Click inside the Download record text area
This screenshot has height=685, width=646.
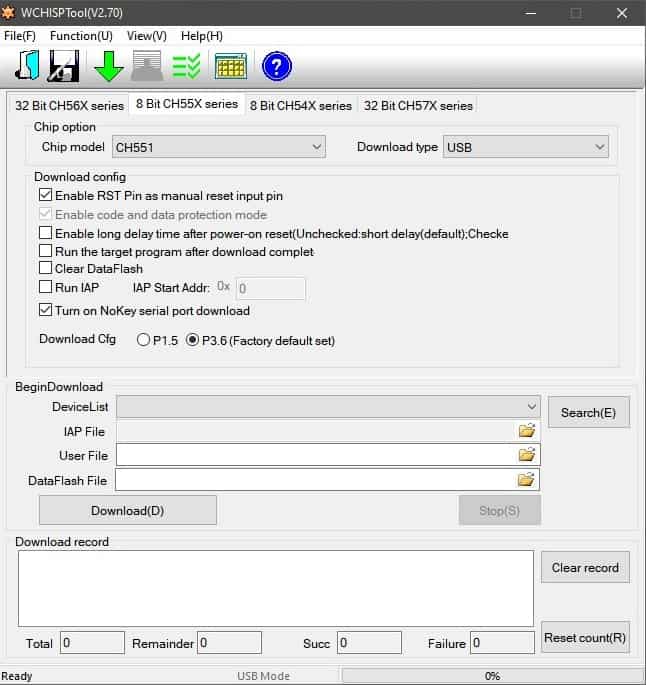(276, 588)
